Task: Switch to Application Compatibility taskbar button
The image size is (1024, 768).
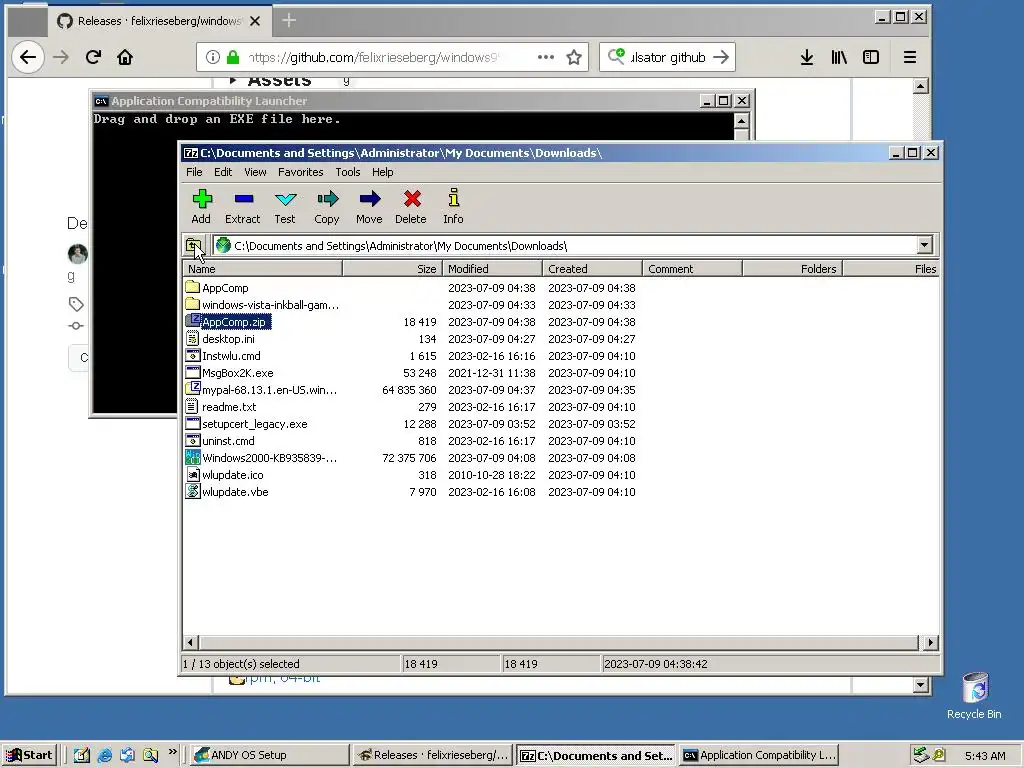Action: [759, 755]
